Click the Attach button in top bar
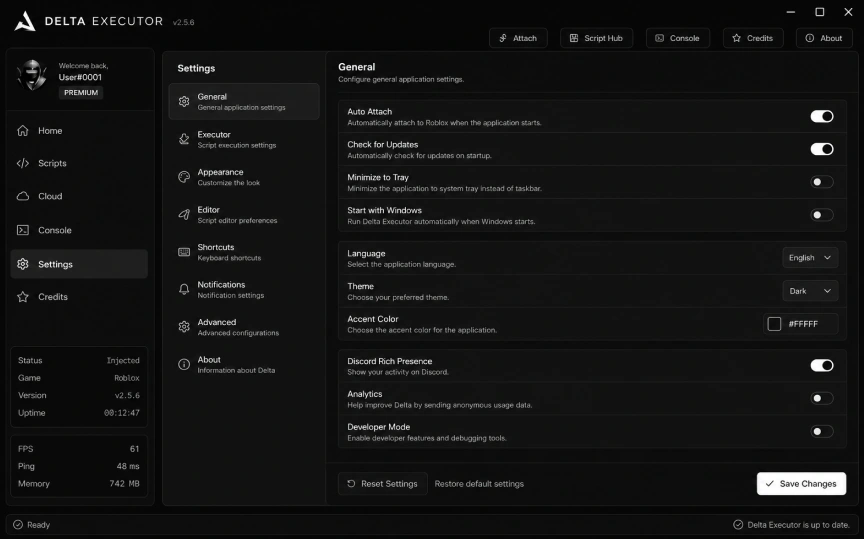The height and width of the screenshot is (539, 864). tap(518, 38)
